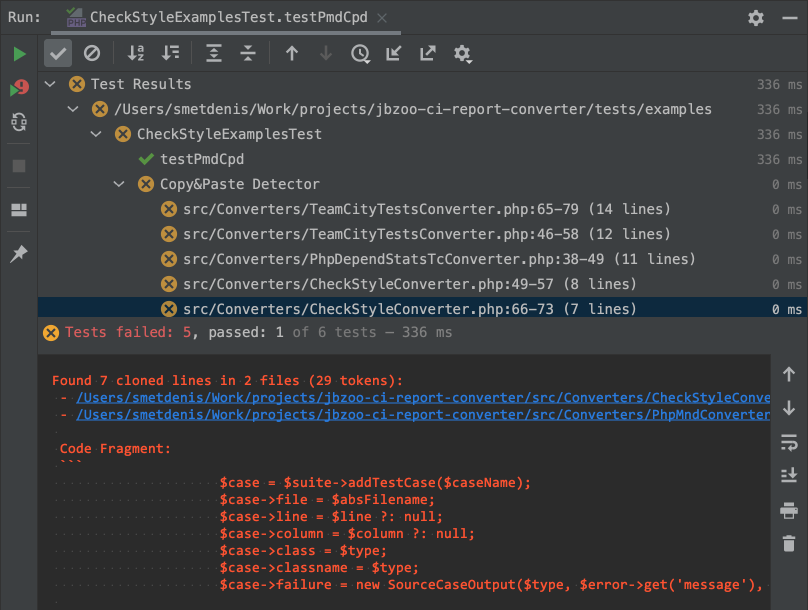Sort tests alphabetically
Viewport: 808px width, 610px height.
pos(136,53)
